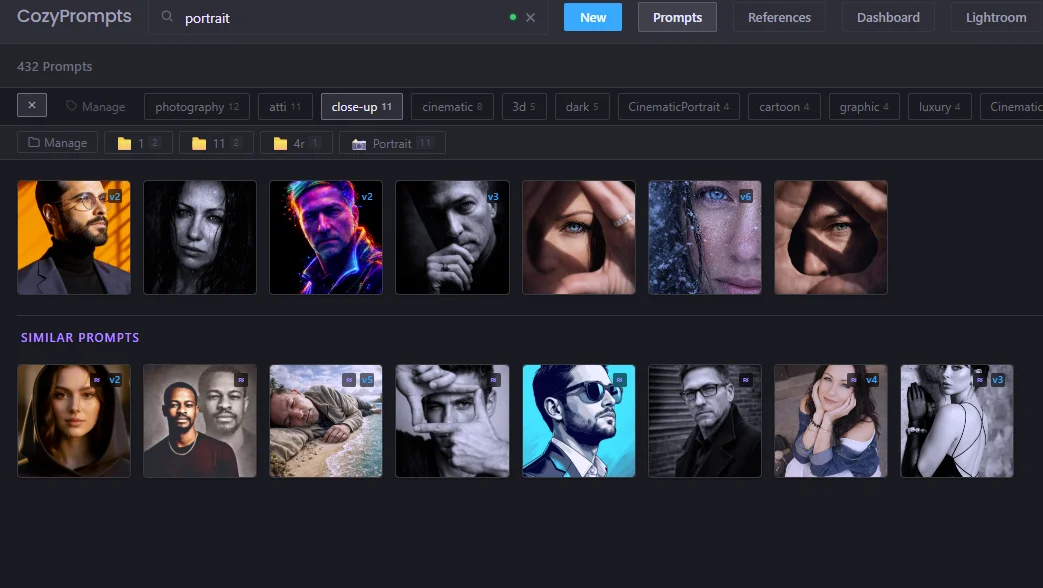
Task: Switch to the Lightroom tab
Action: pos(995,17)
